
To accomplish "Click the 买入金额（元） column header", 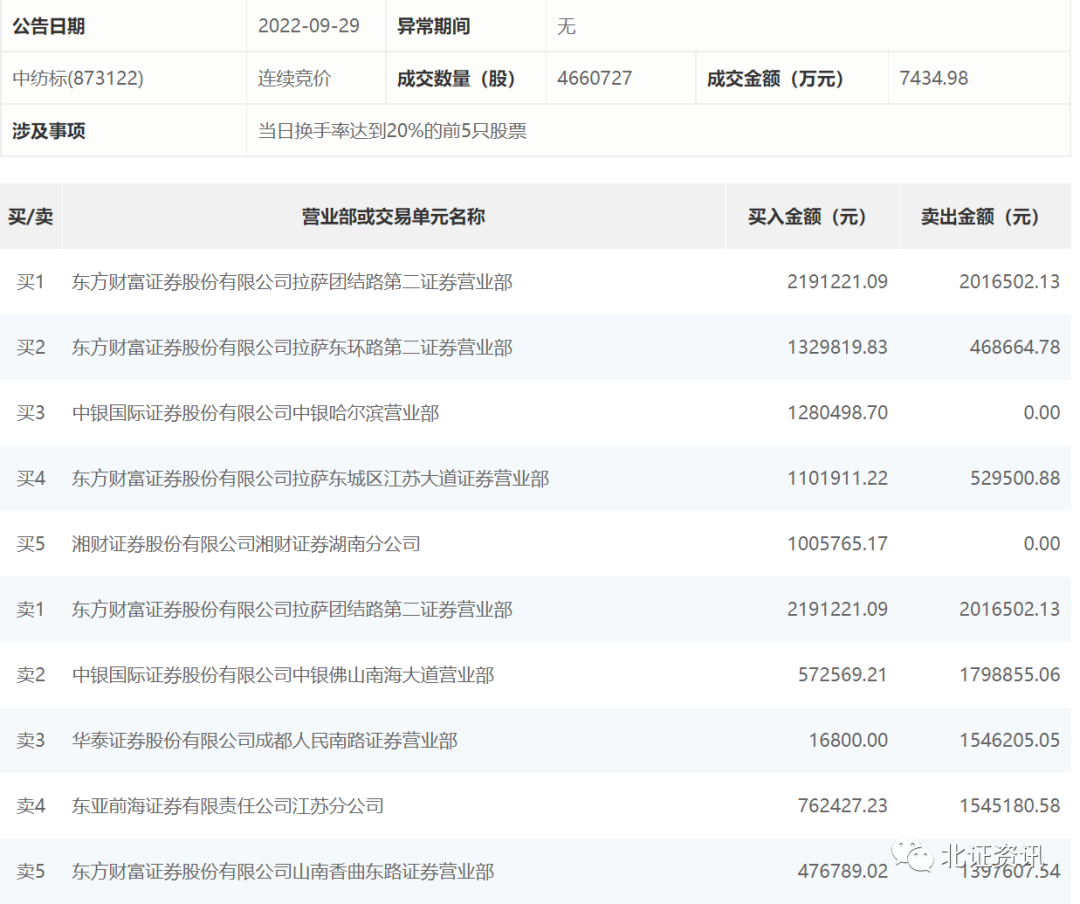I will pyautogui.click(x=807, y=217).
